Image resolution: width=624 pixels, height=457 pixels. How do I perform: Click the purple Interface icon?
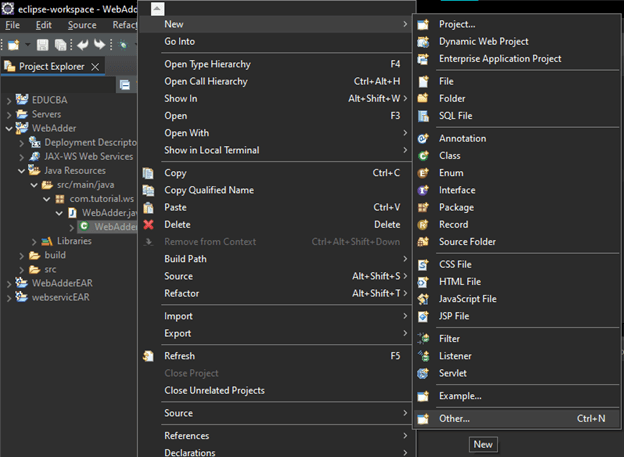pyautogui.click(x=423, y=190)
